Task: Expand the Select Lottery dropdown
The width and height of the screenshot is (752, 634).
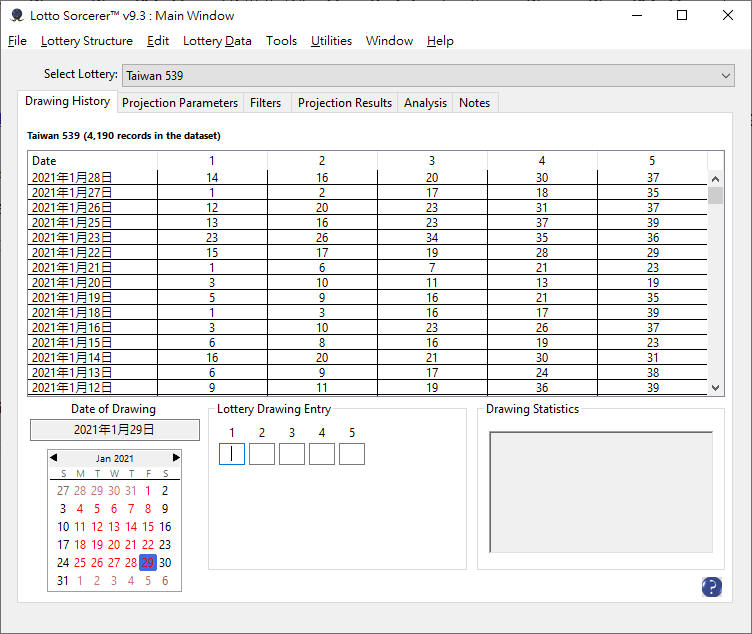Action: coord(726,75)
